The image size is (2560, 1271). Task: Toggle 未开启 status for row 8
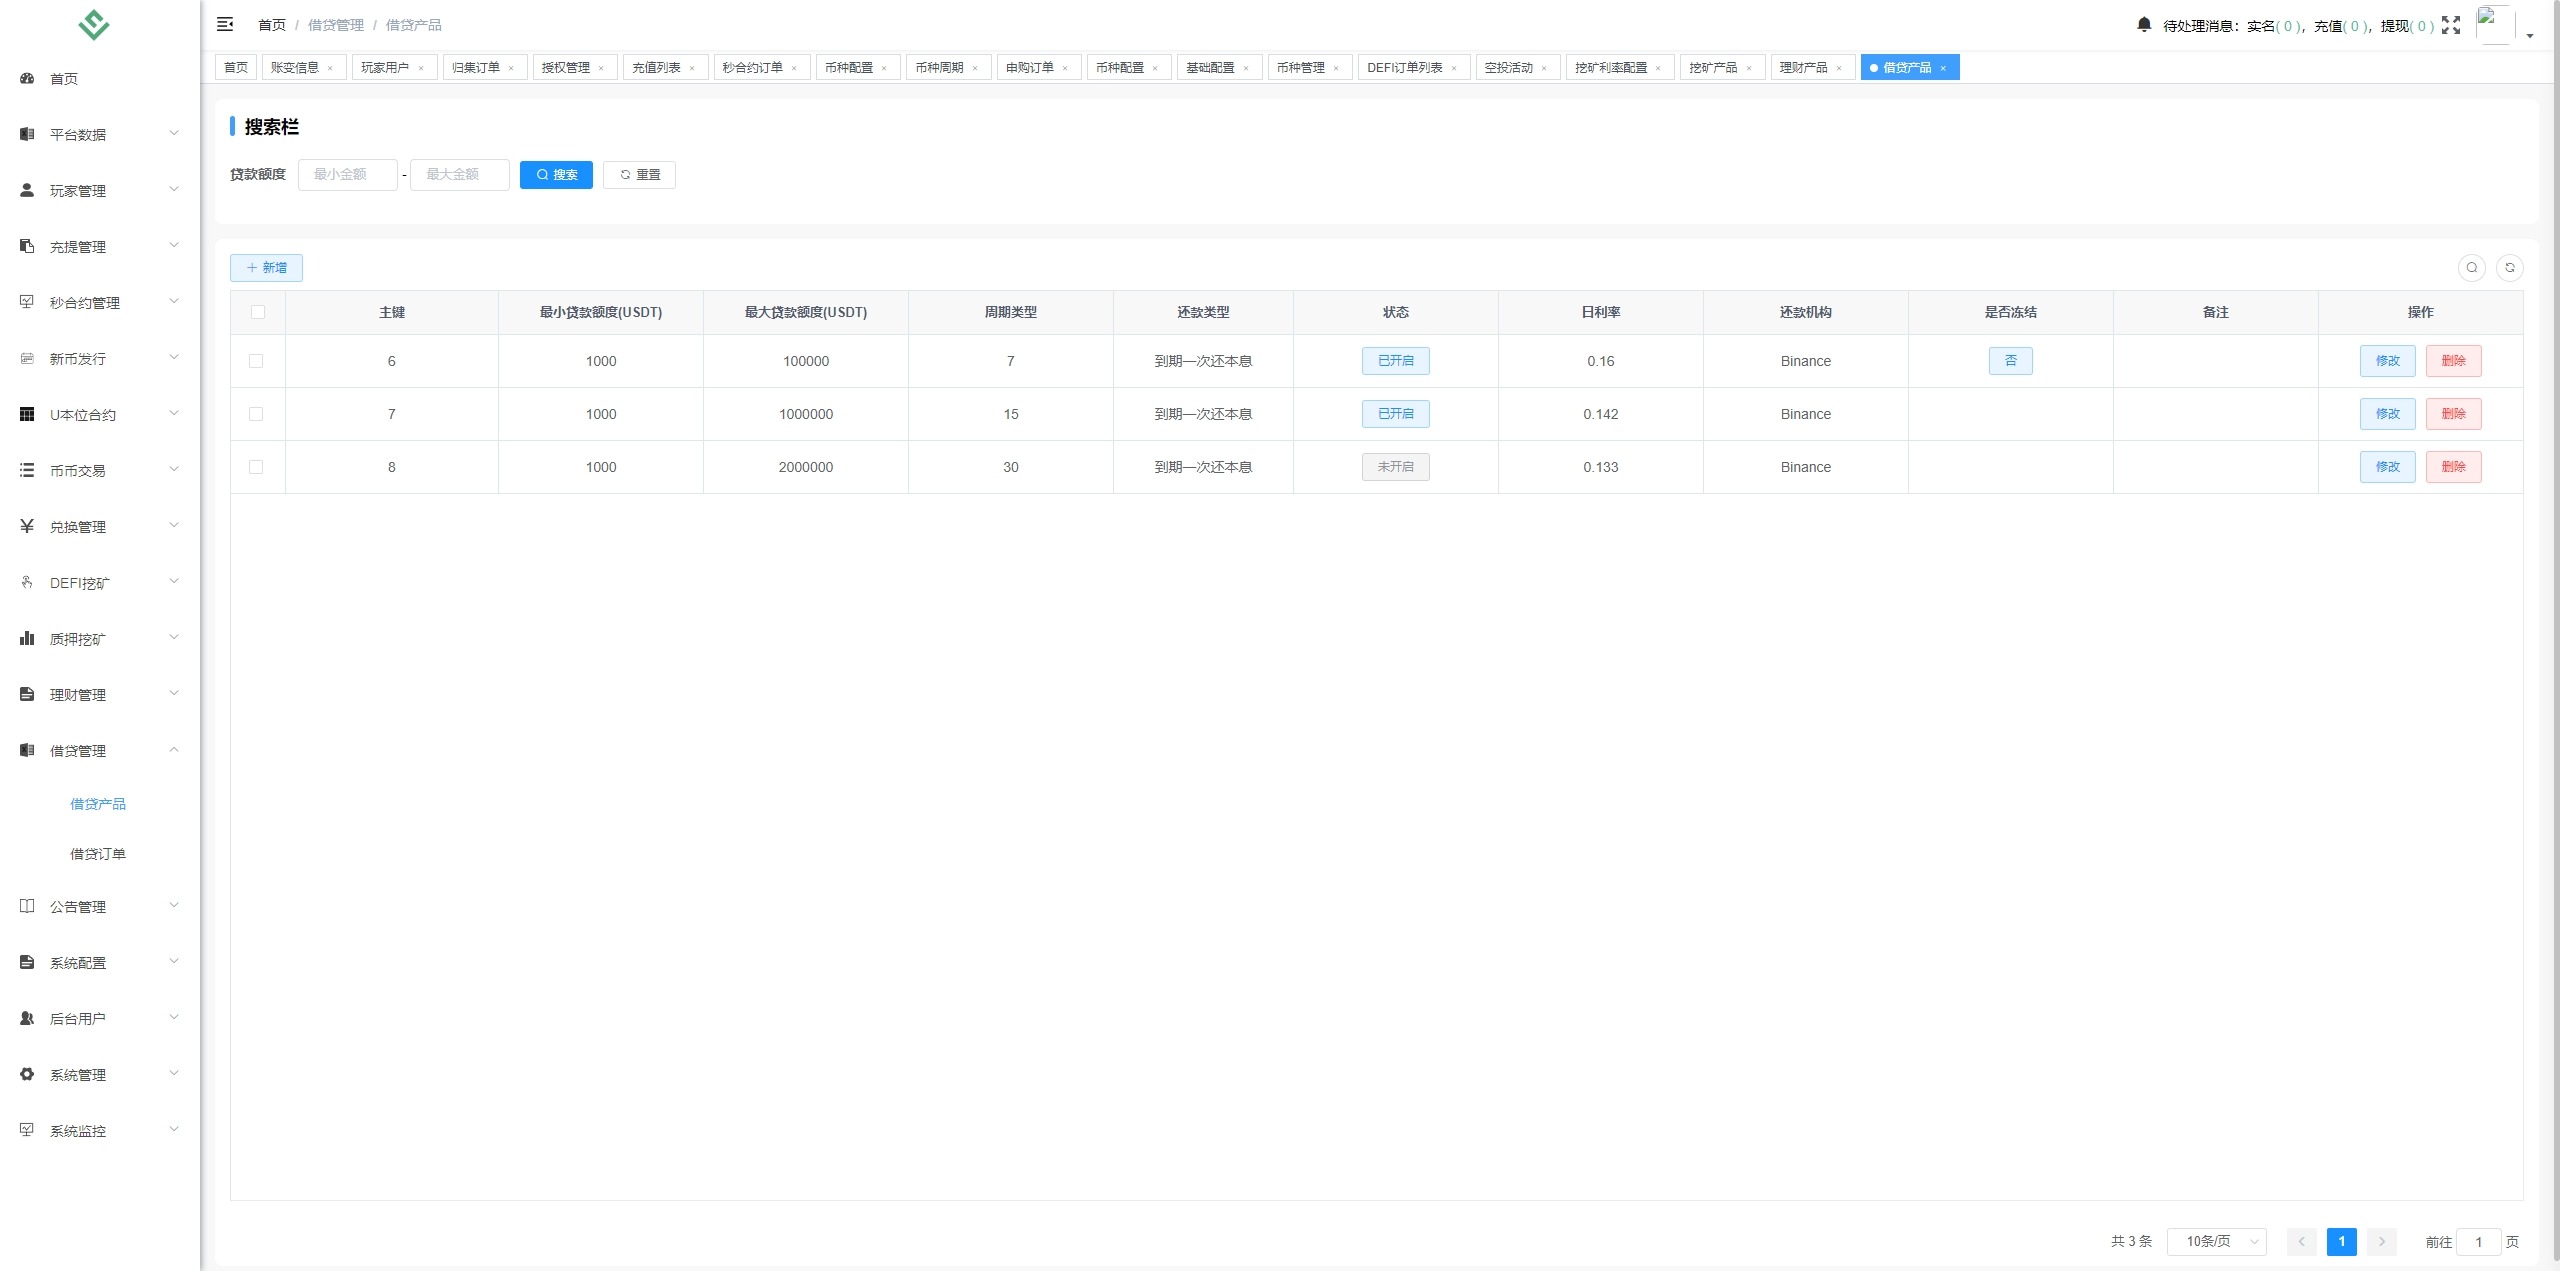[1396, 467]
